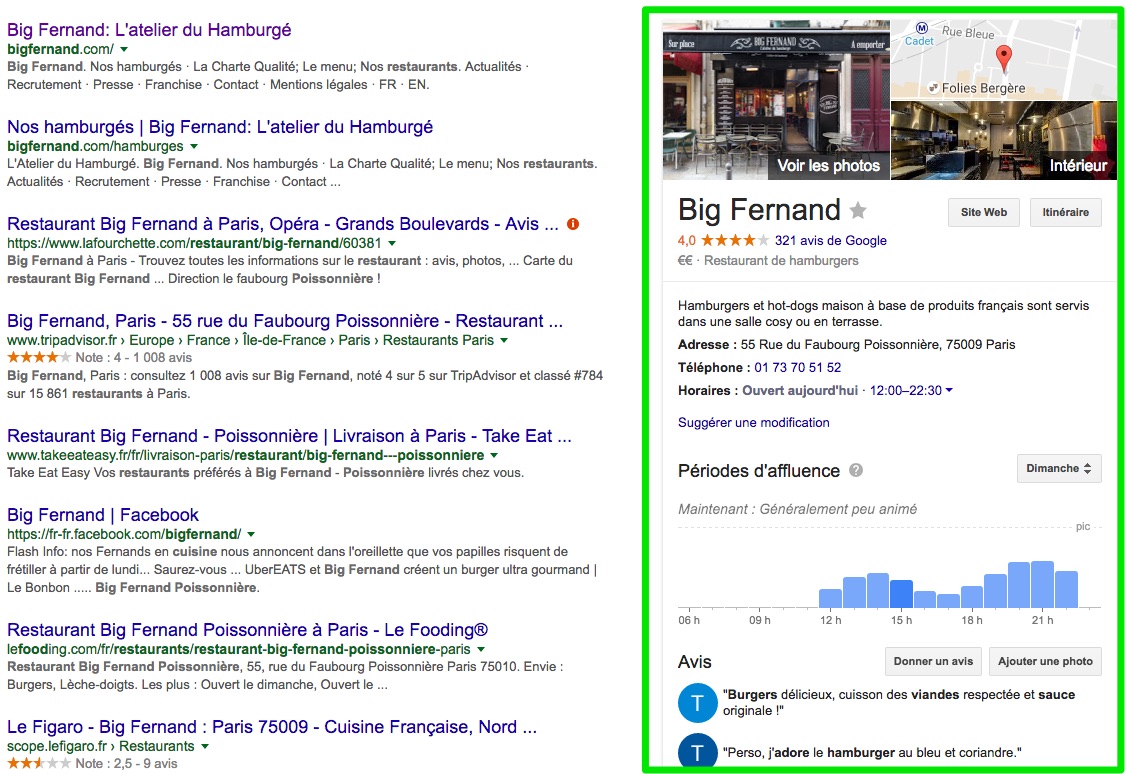Open the LaFourchette "Opéra - Grands Boulevards" result

[x=283, y=224]
